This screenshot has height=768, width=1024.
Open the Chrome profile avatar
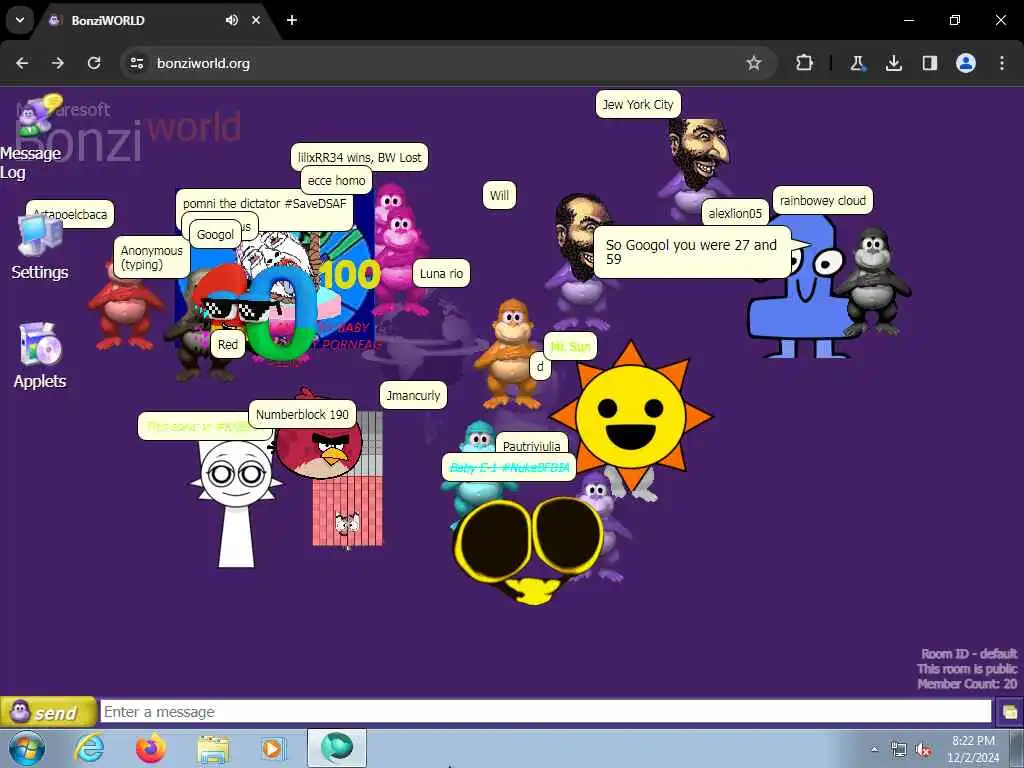966,63
